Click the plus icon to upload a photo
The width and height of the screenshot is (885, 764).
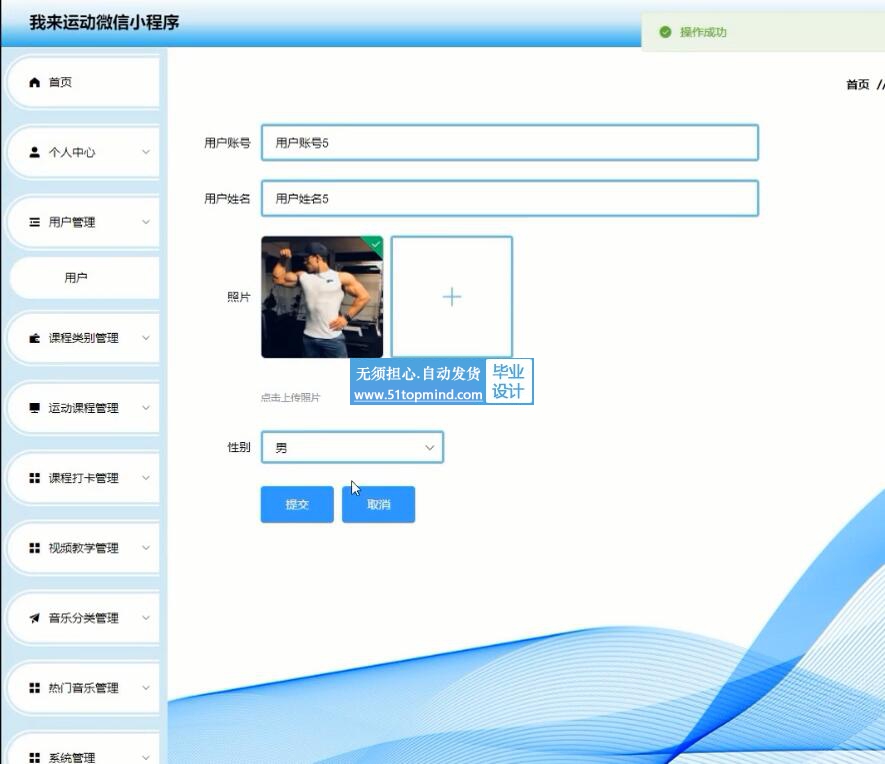452,297
